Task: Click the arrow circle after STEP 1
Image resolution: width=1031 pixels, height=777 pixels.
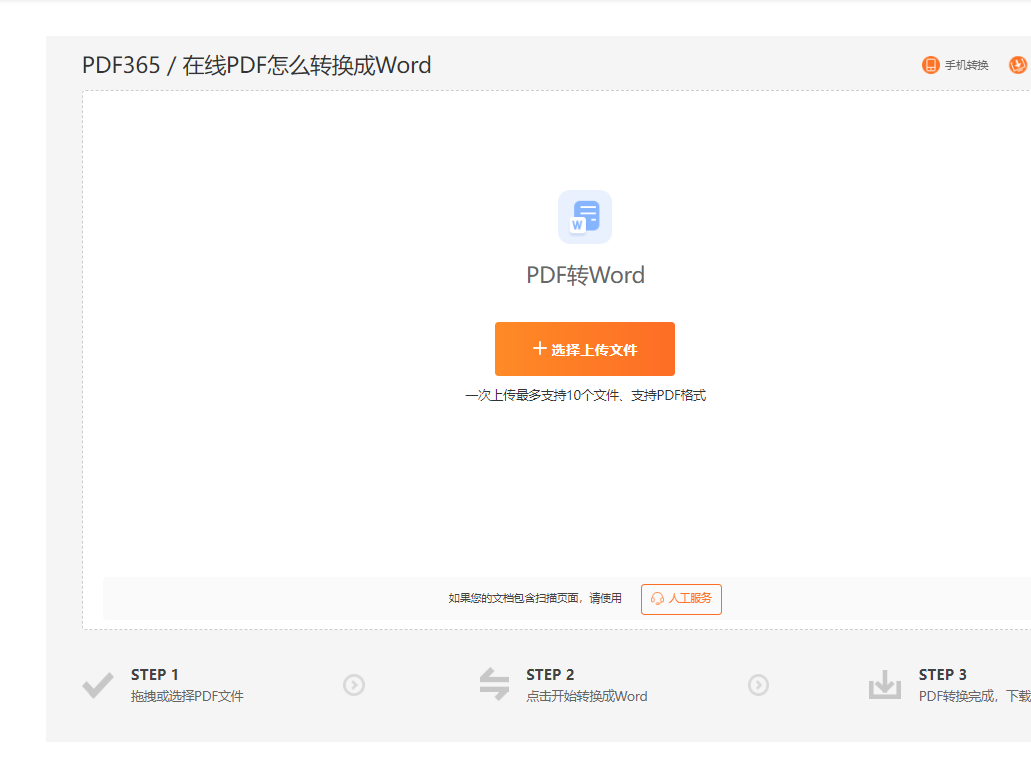Action: [354, 685]
